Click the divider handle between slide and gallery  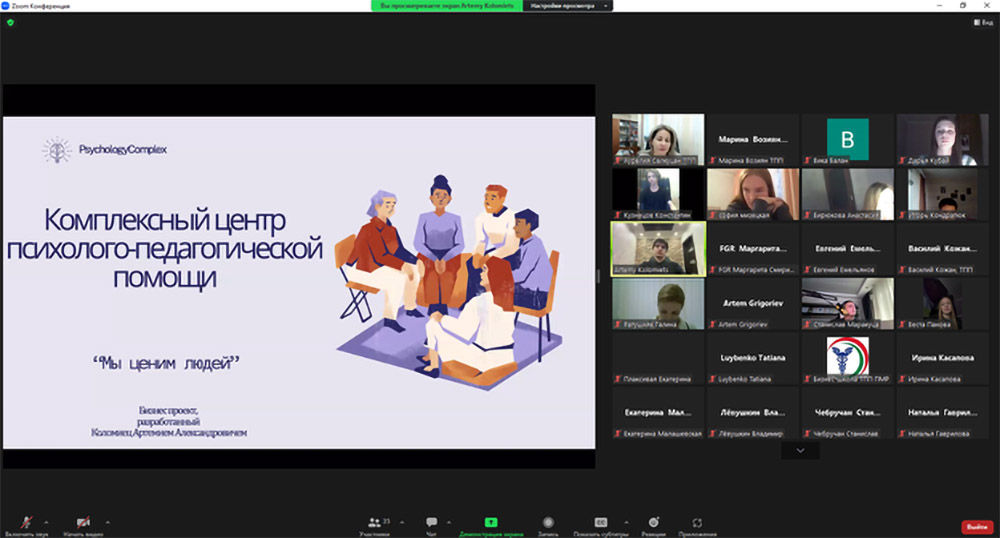pos(600,275)
